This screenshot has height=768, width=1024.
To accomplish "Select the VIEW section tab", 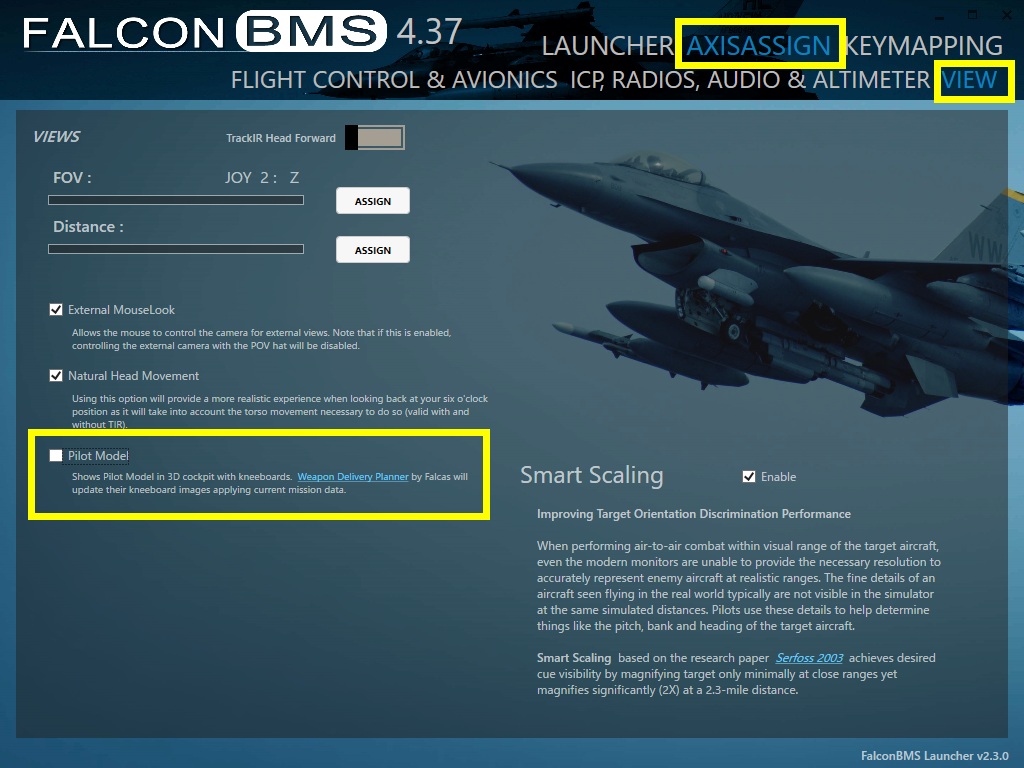I will coord(969,80).
